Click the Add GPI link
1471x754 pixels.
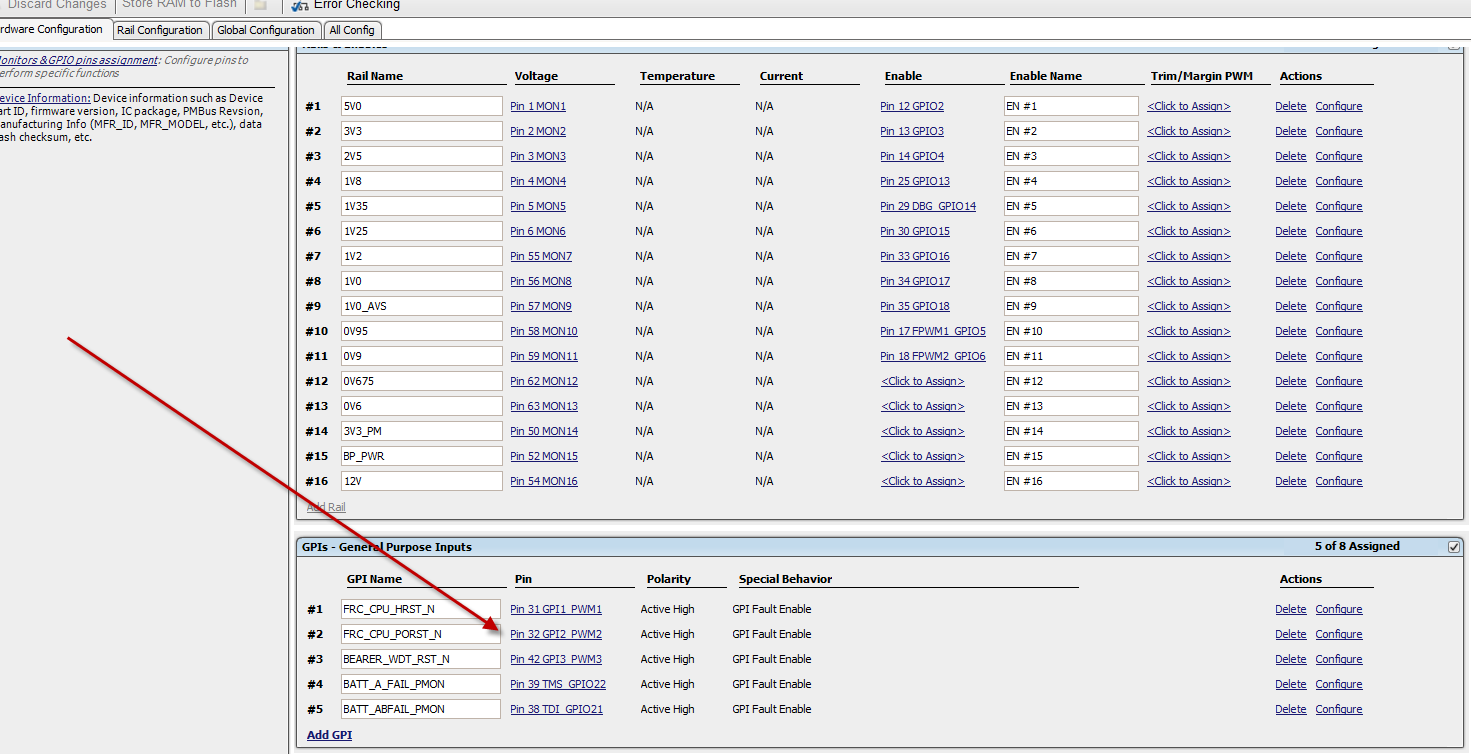point(329,735)
